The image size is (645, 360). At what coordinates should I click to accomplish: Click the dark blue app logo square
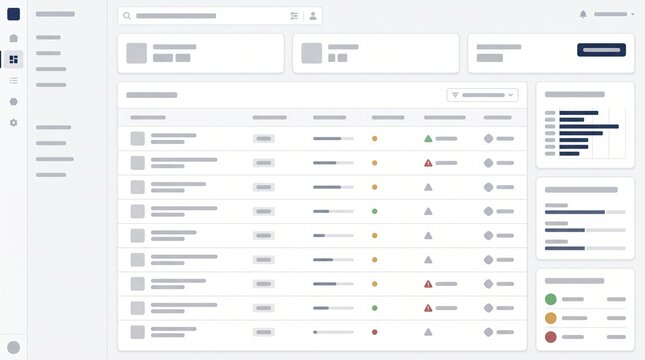point(14,14)
